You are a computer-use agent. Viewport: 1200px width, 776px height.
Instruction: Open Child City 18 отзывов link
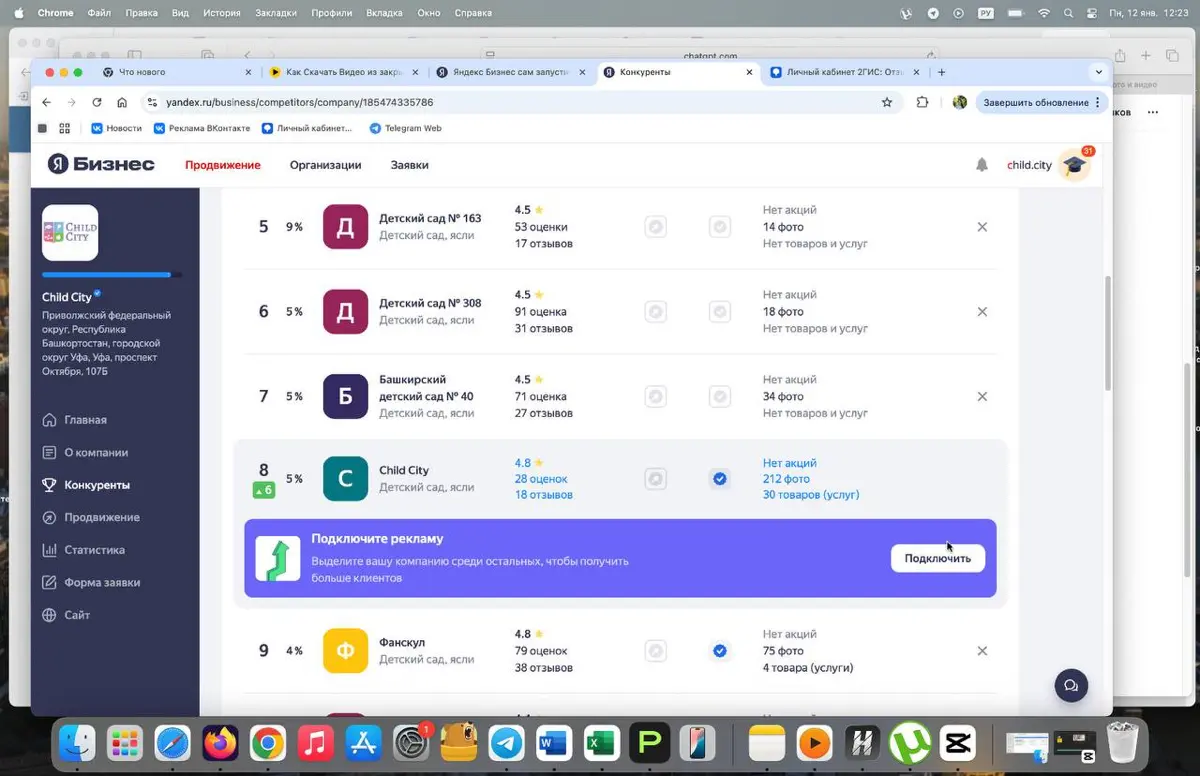544,495
